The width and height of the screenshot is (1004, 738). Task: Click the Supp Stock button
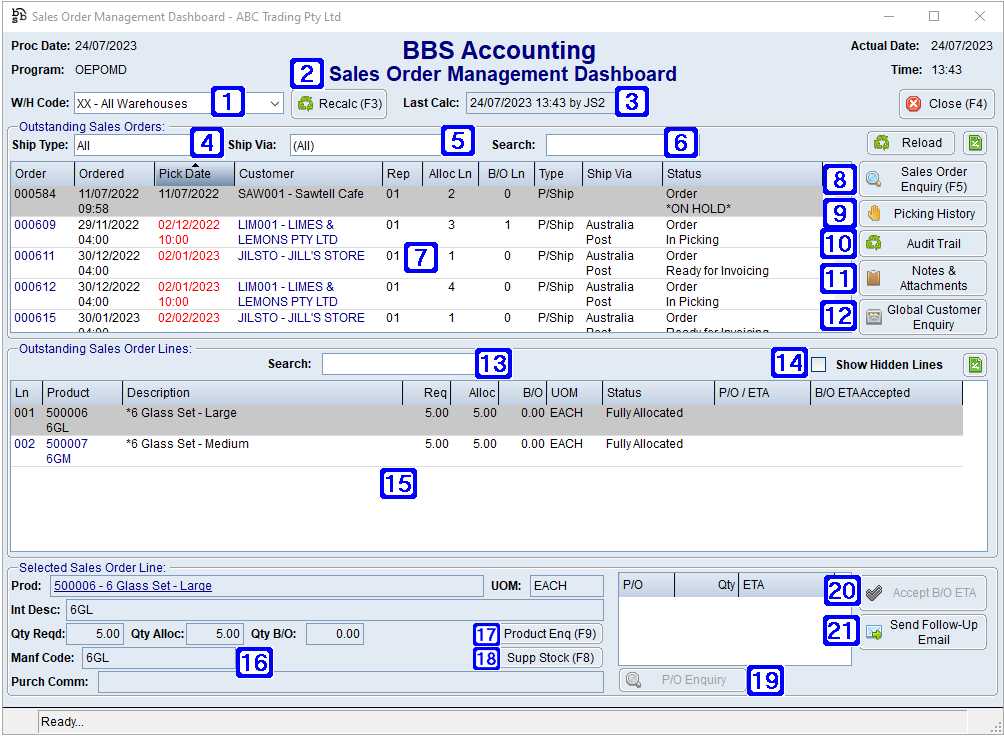[x=548, y=658]
